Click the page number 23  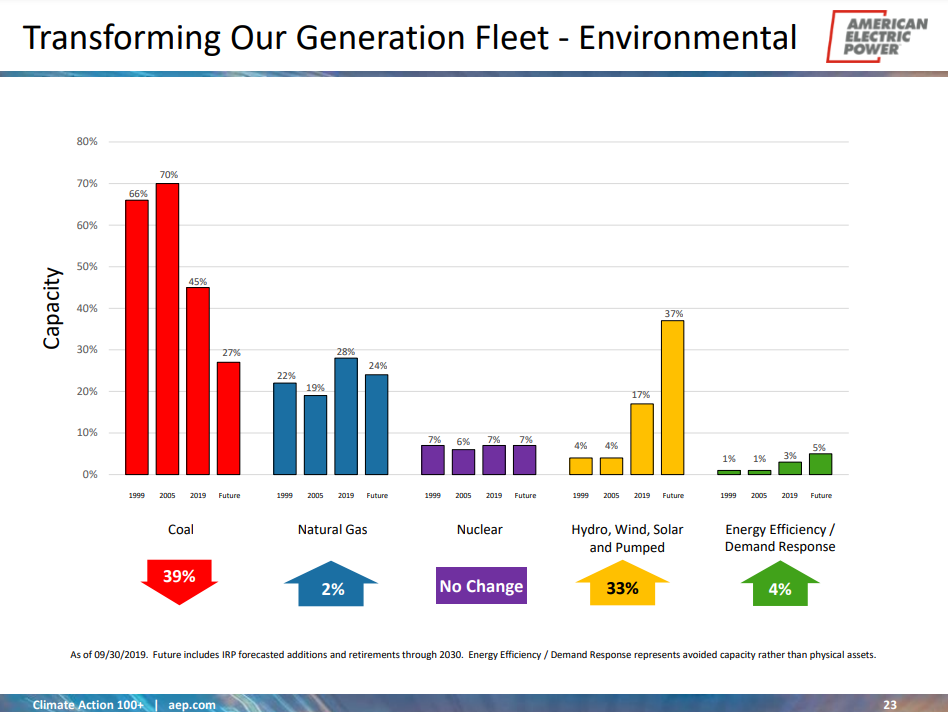(890, 705)
